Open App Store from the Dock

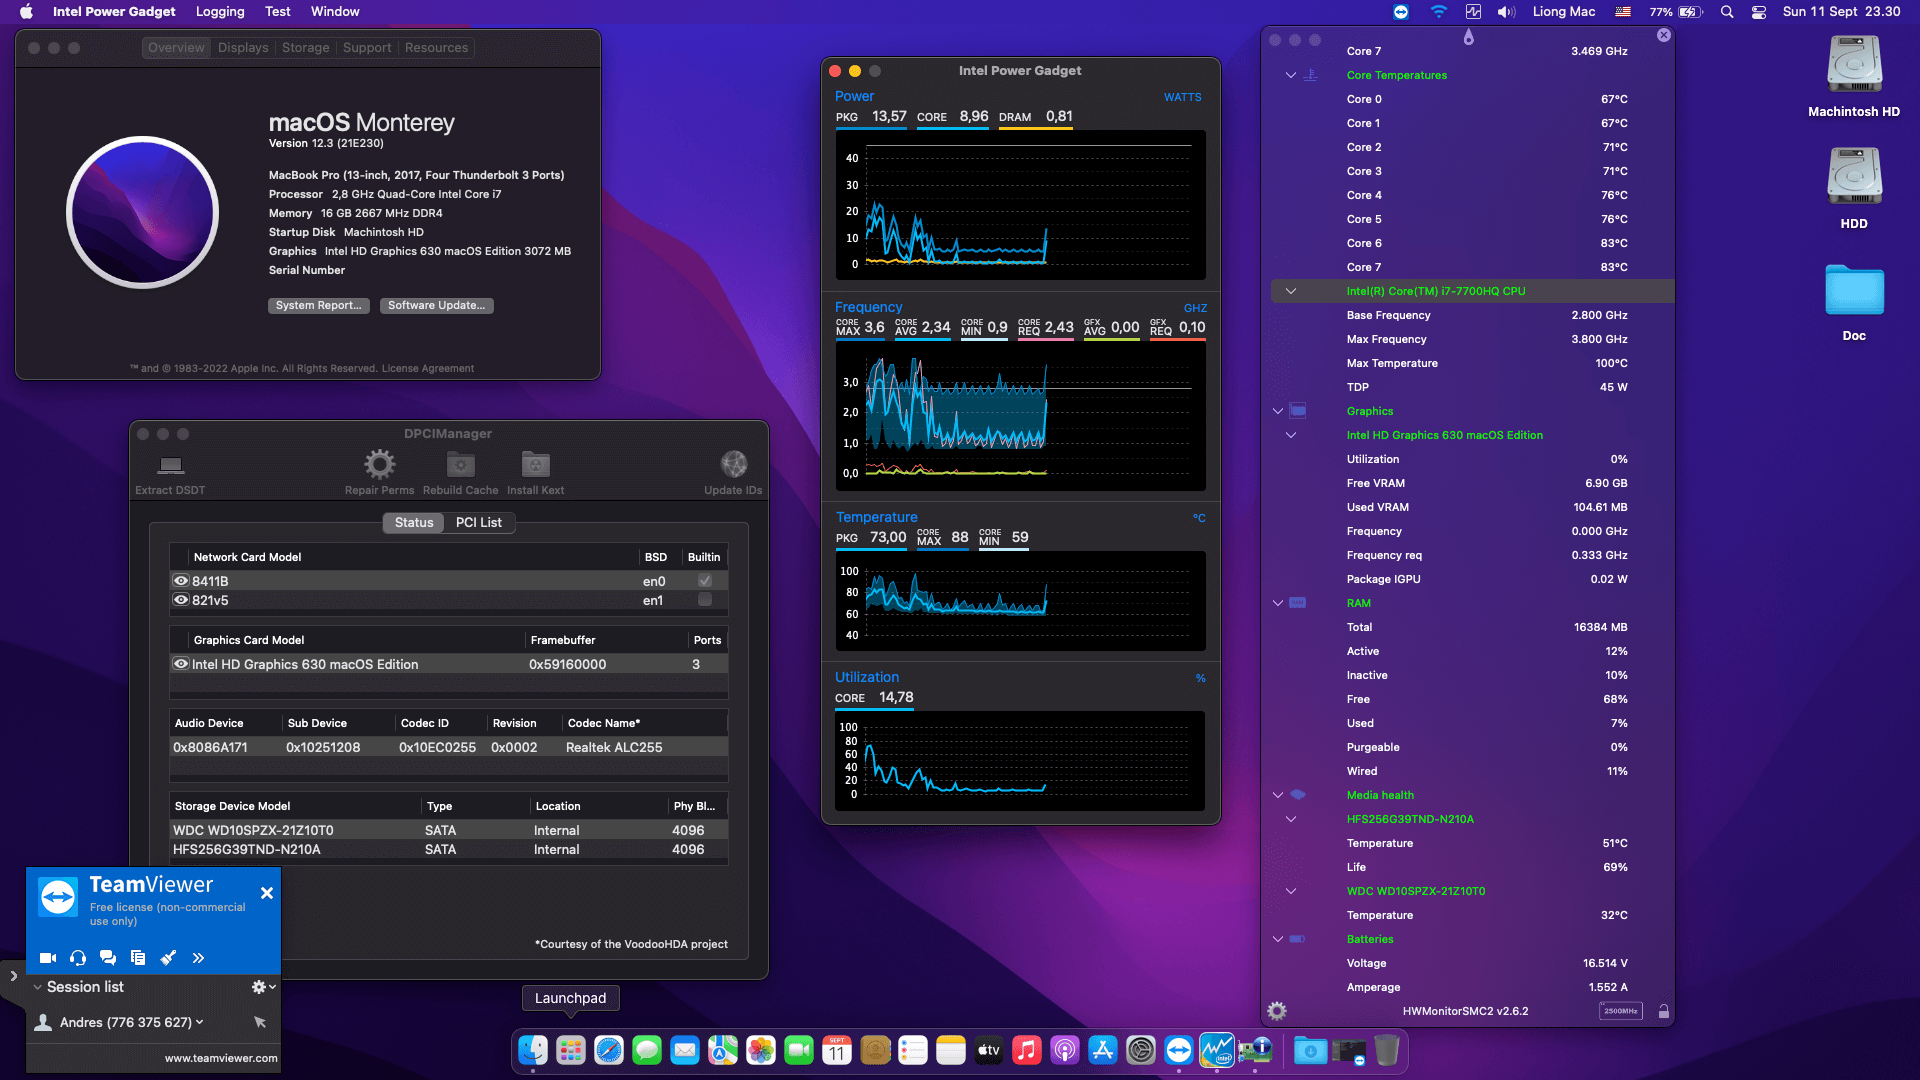click(x=1103, y=1050)
